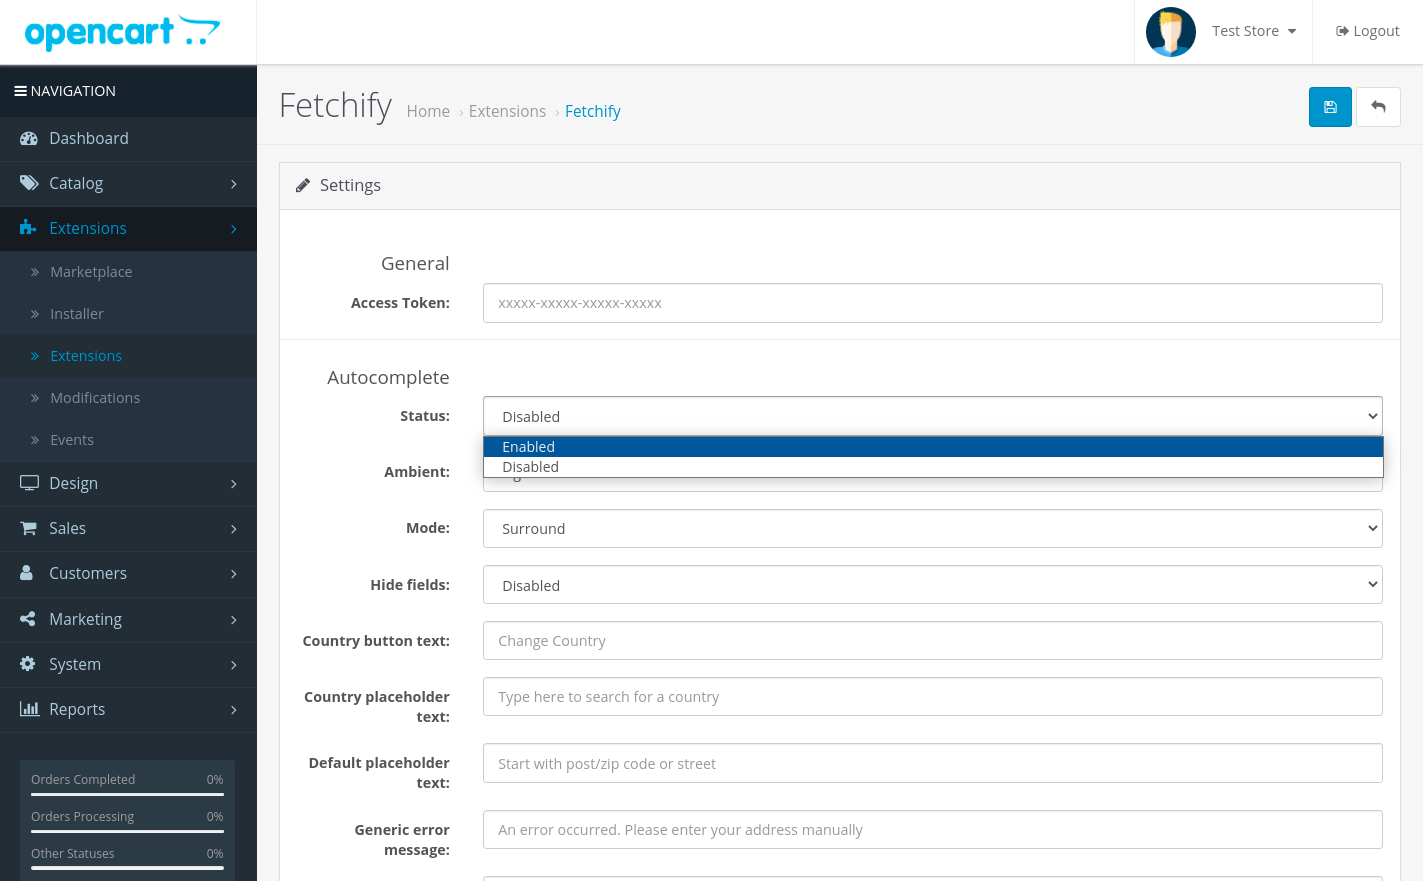1423x881 pixels.
Task: Open Events submenu item
Action: click(128, 440)
